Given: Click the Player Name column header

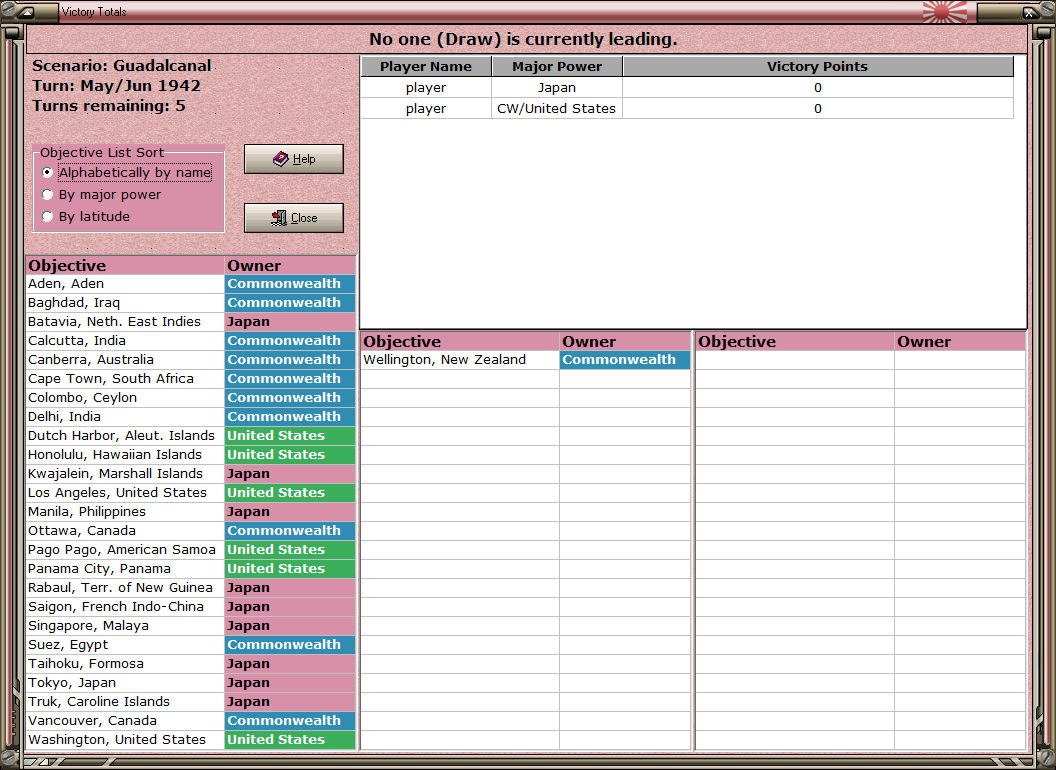Looking at the screenshot, I should coord(426,66).
